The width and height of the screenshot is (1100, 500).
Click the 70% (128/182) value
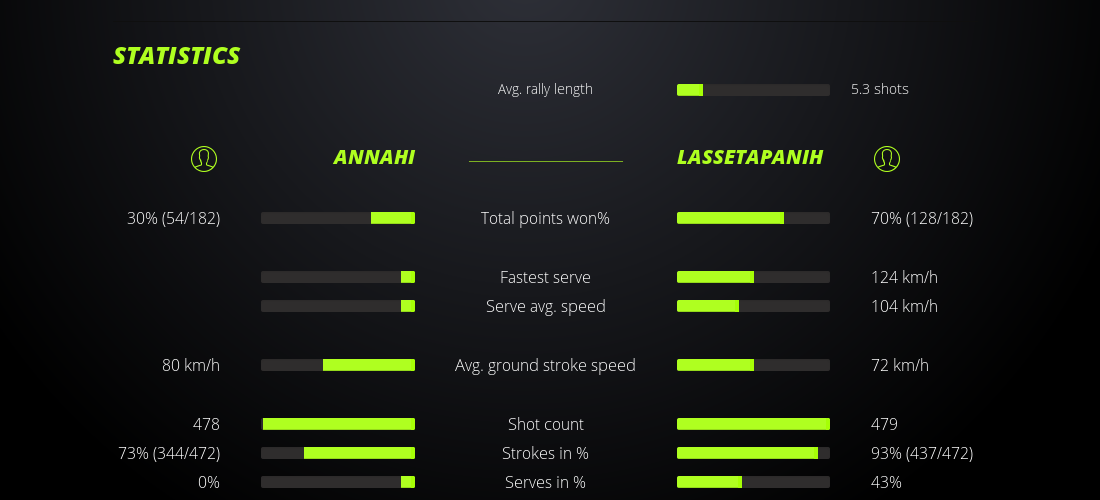click(921, 218)
